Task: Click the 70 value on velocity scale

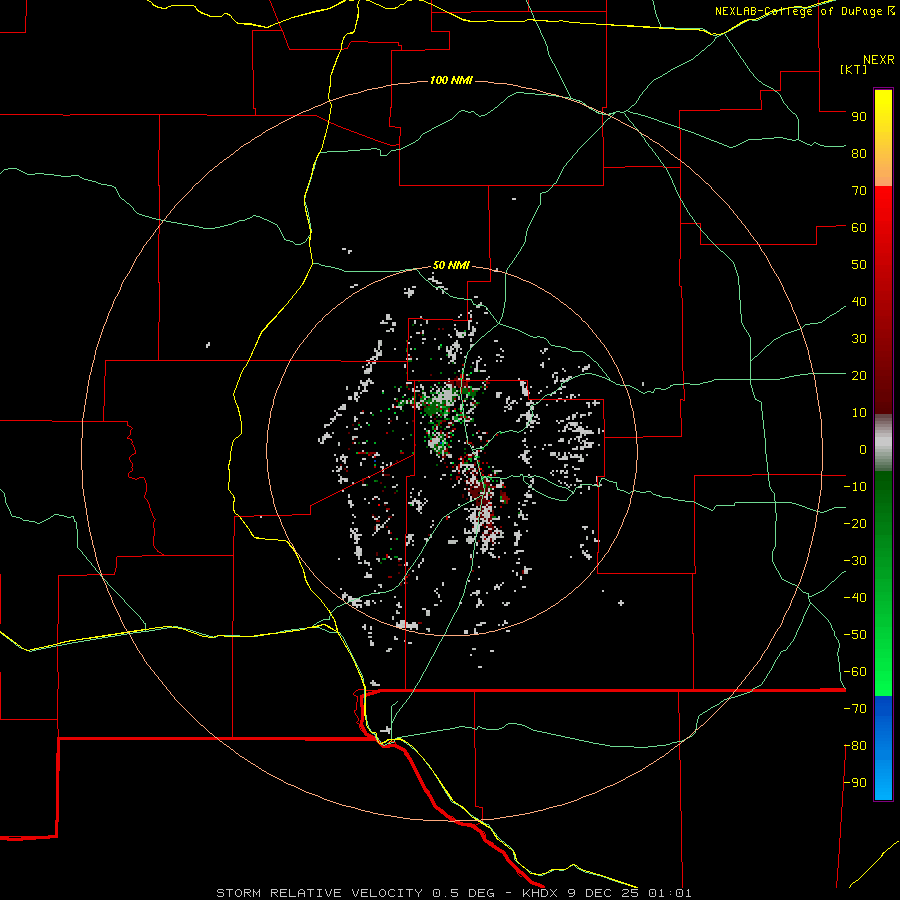Action: pyautogui.click(x=859, y=191)
